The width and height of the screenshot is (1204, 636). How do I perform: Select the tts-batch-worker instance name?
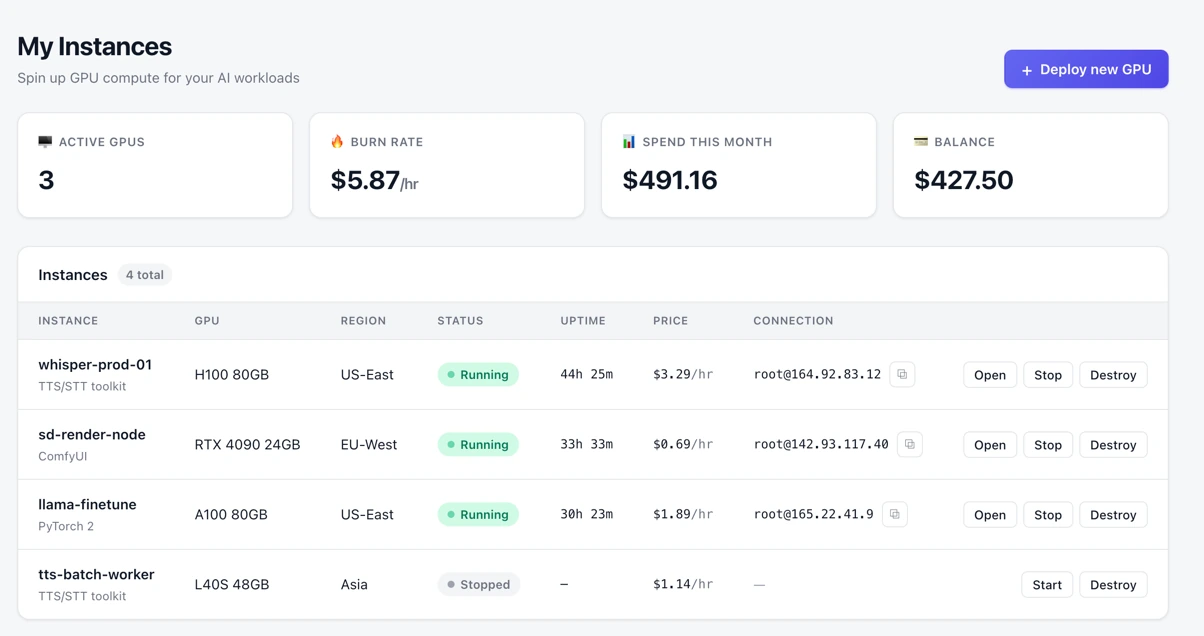coord(96,575)
